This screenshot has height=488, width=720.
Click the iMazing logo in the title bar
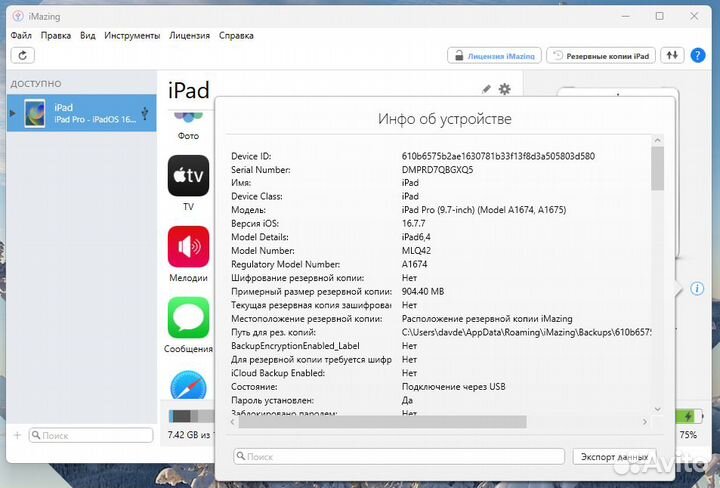pyautogui.click(x=18, y=16)
